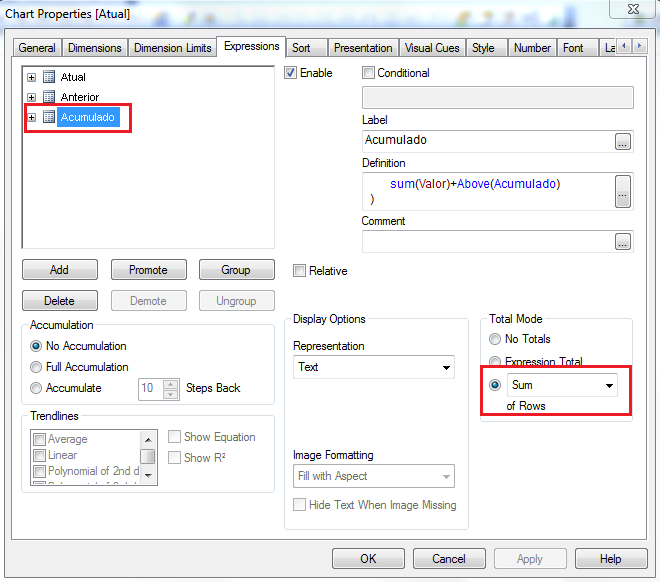Check the Linear trendline option
Image resolution: width=660 pixels, height=582 pixels.
(40, 455)
